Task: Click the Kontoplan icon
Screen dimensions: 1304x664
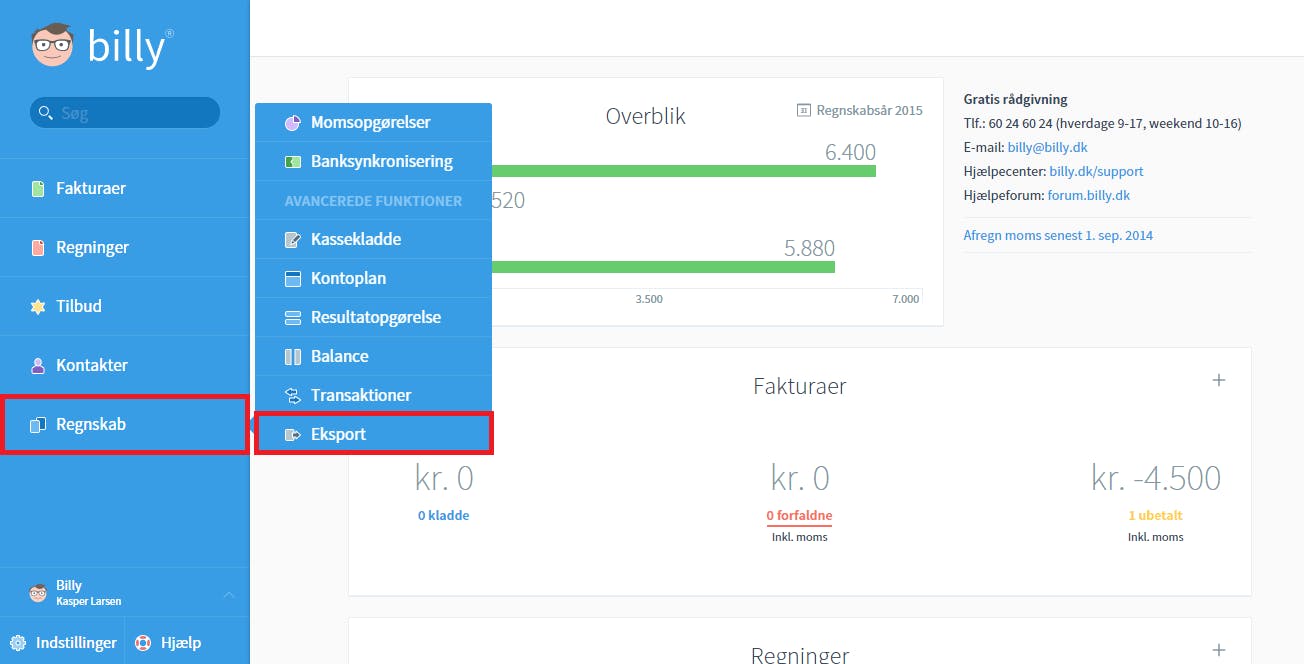Action: coord(293,279)
